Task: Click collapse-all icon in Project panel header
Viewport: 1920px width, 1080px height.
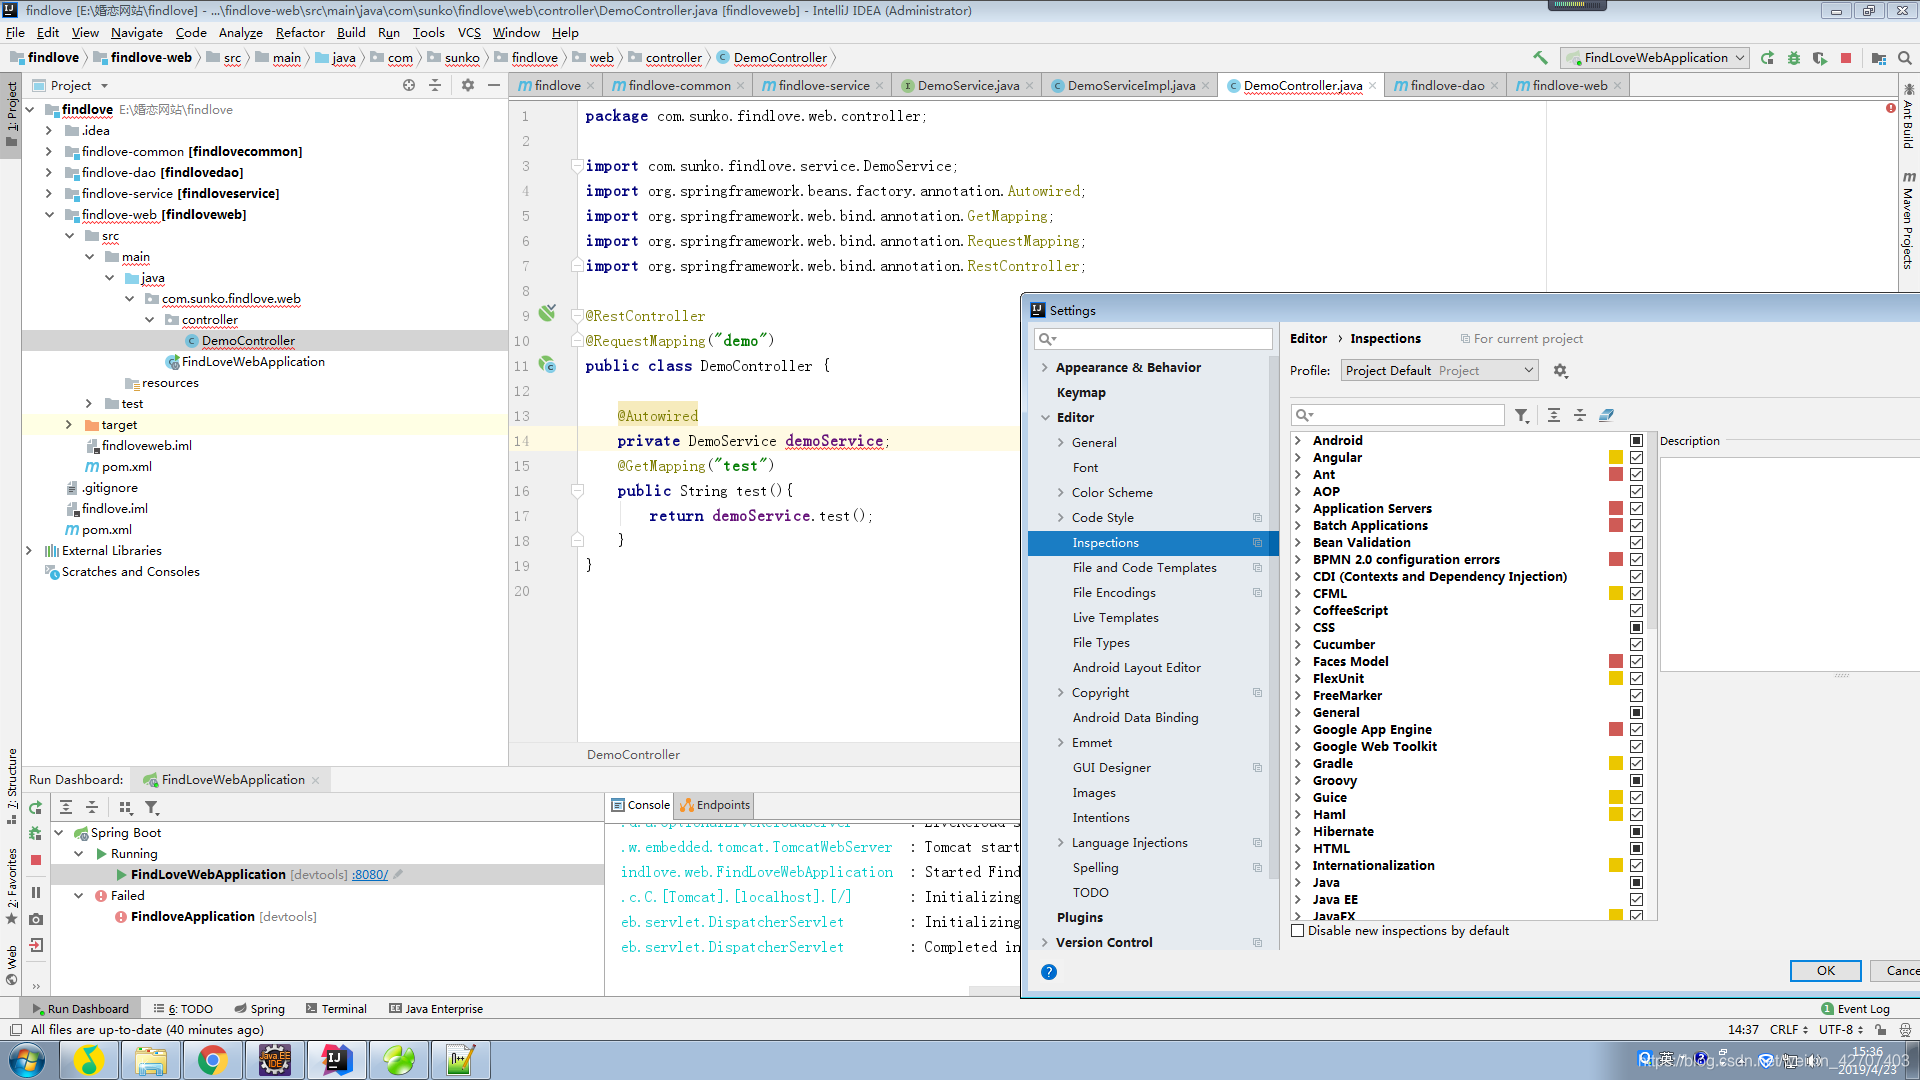Action: (435, 86)
